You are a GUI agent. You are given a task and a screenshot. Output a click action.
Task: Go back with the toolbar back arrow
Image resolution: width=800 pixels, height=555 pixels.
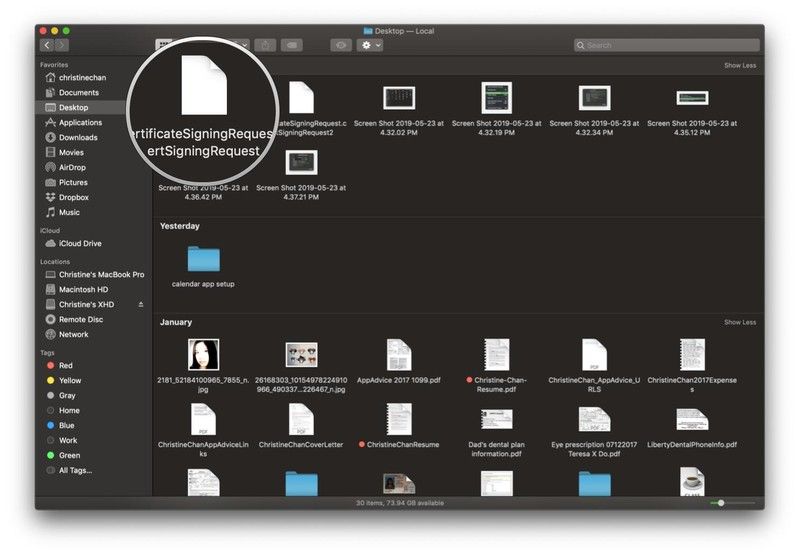point(47,45)
